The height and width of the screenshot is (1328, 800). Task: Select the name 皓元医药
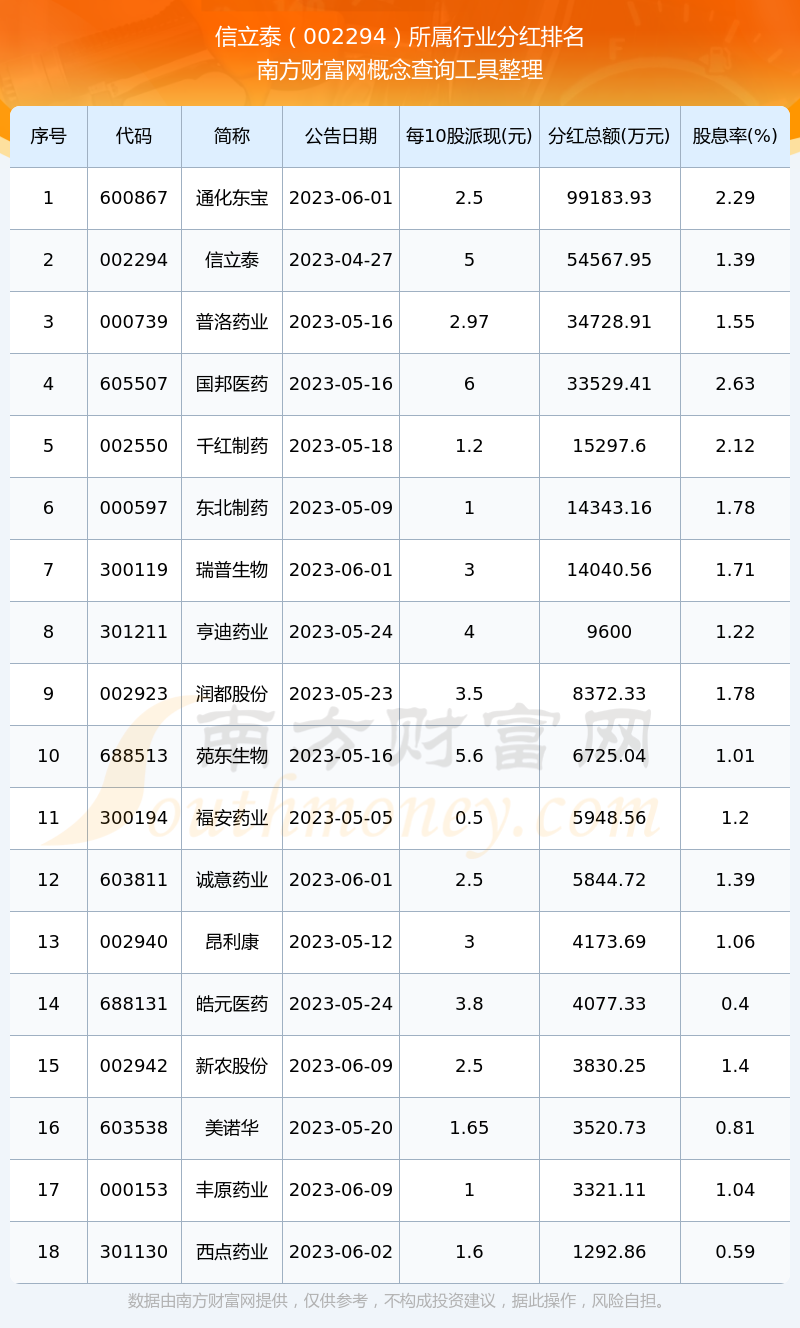232,1004
